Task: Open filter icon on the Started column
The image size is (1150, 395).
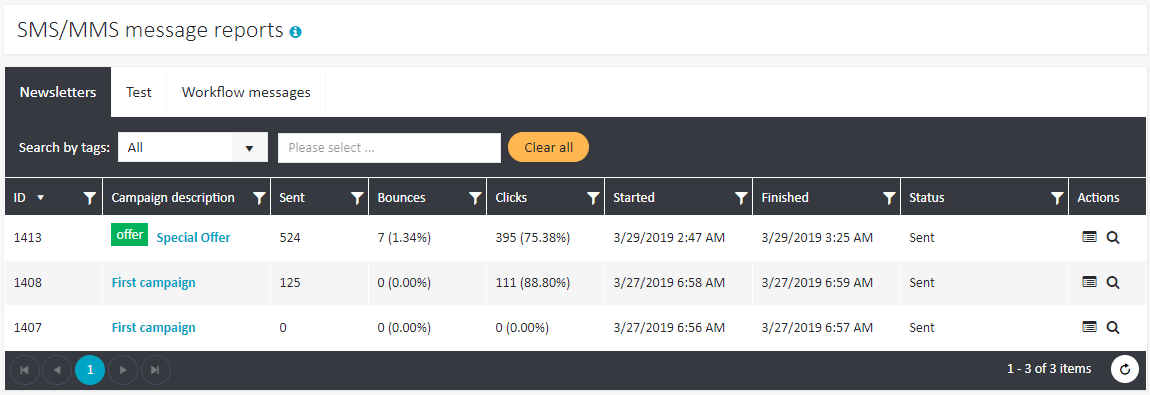Action: (x=741, y=198)
